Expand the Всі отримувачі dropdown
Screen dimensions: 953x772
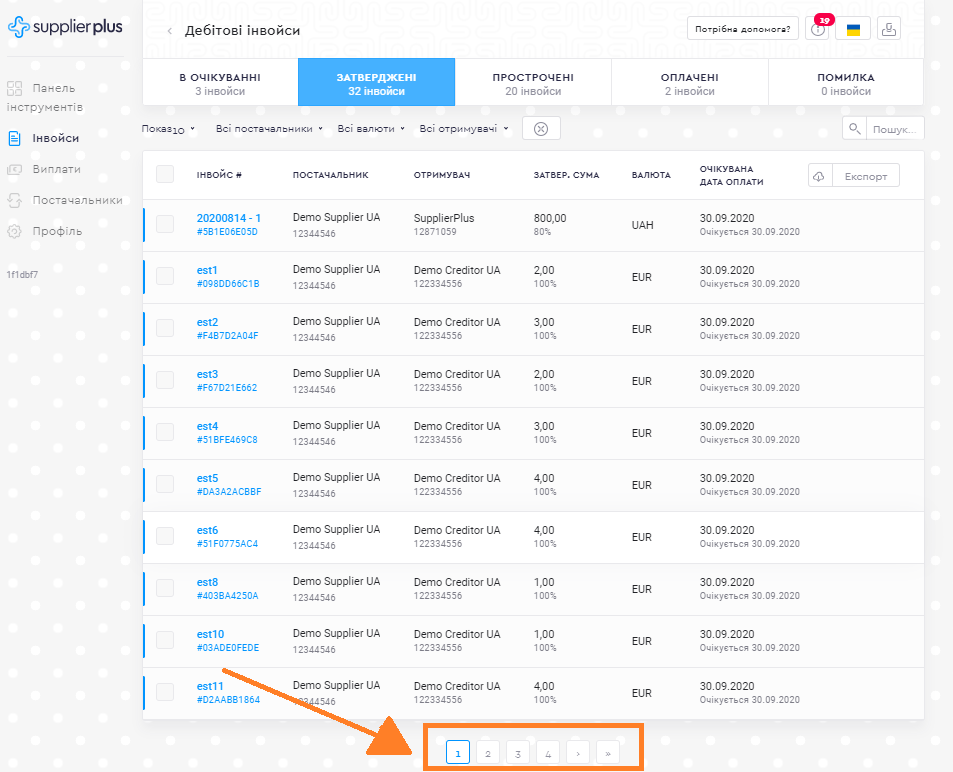464,128
